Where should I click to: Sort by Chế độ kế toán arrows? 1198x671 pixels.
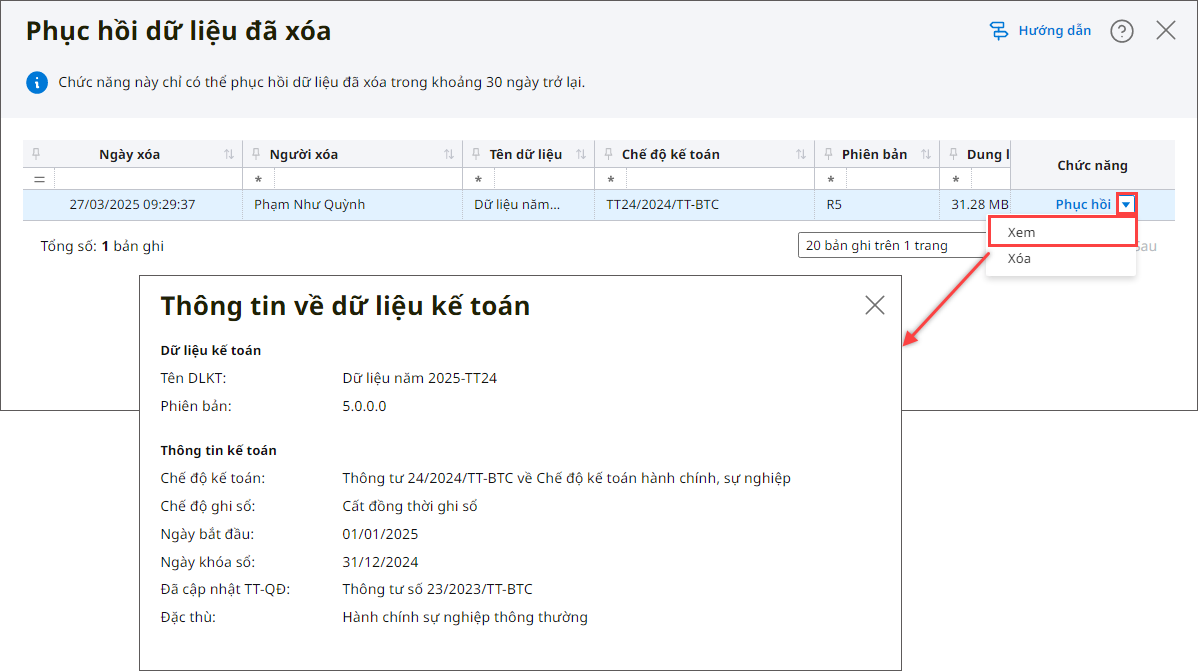pos(801,154)
